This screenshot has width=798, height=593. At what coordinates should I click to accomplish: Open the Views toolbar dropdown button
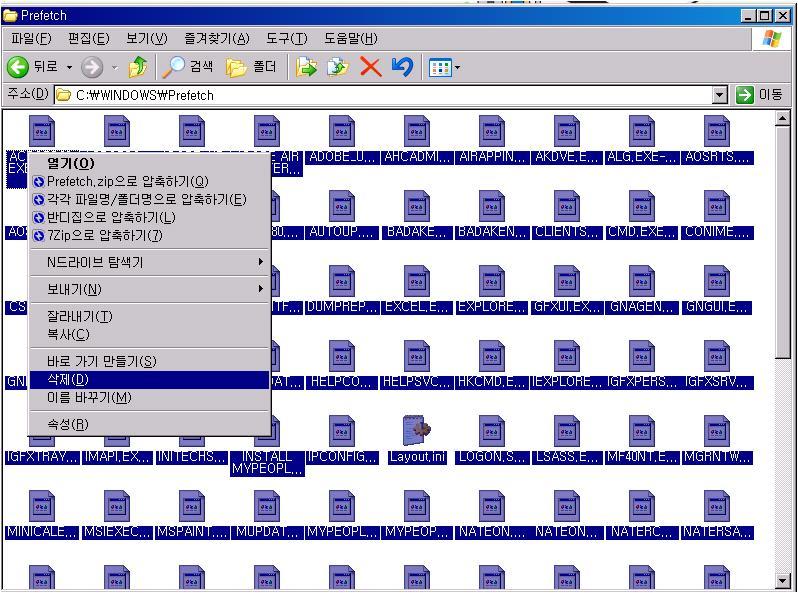444,67
